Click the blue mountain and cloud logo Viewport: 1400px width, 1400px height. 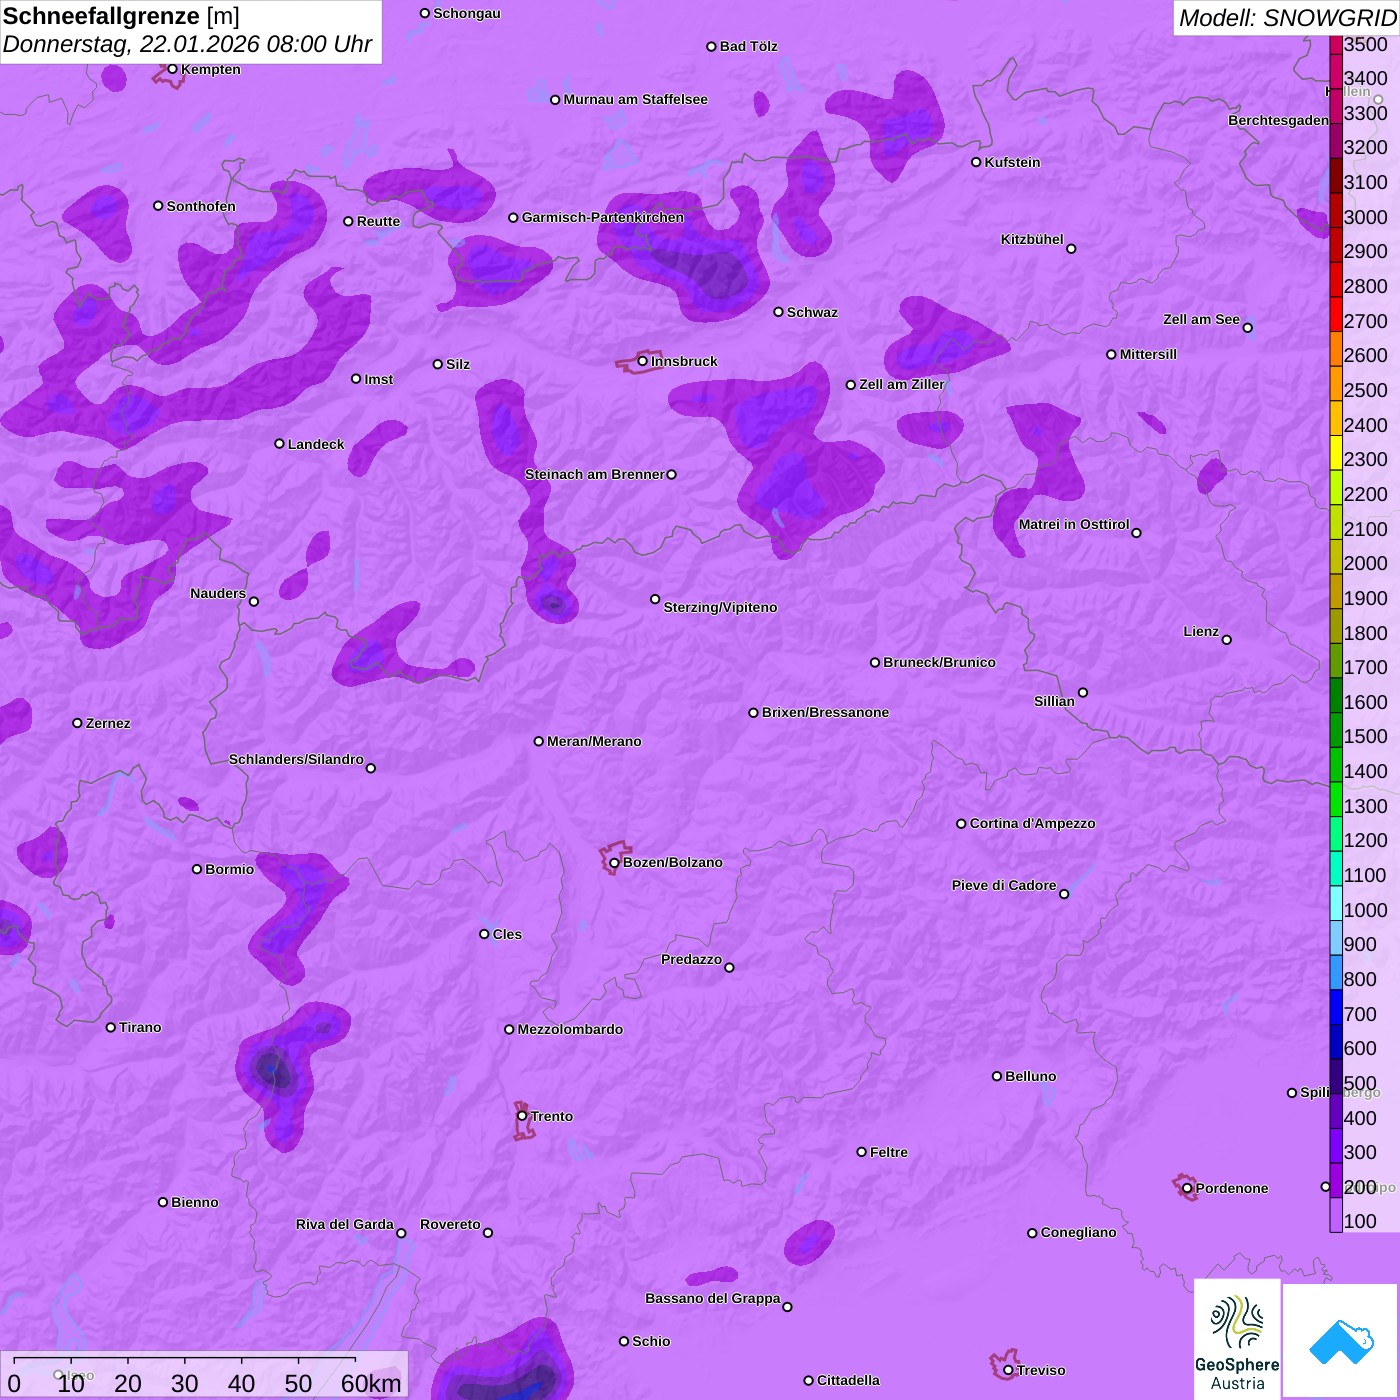coord(1340,1342)
